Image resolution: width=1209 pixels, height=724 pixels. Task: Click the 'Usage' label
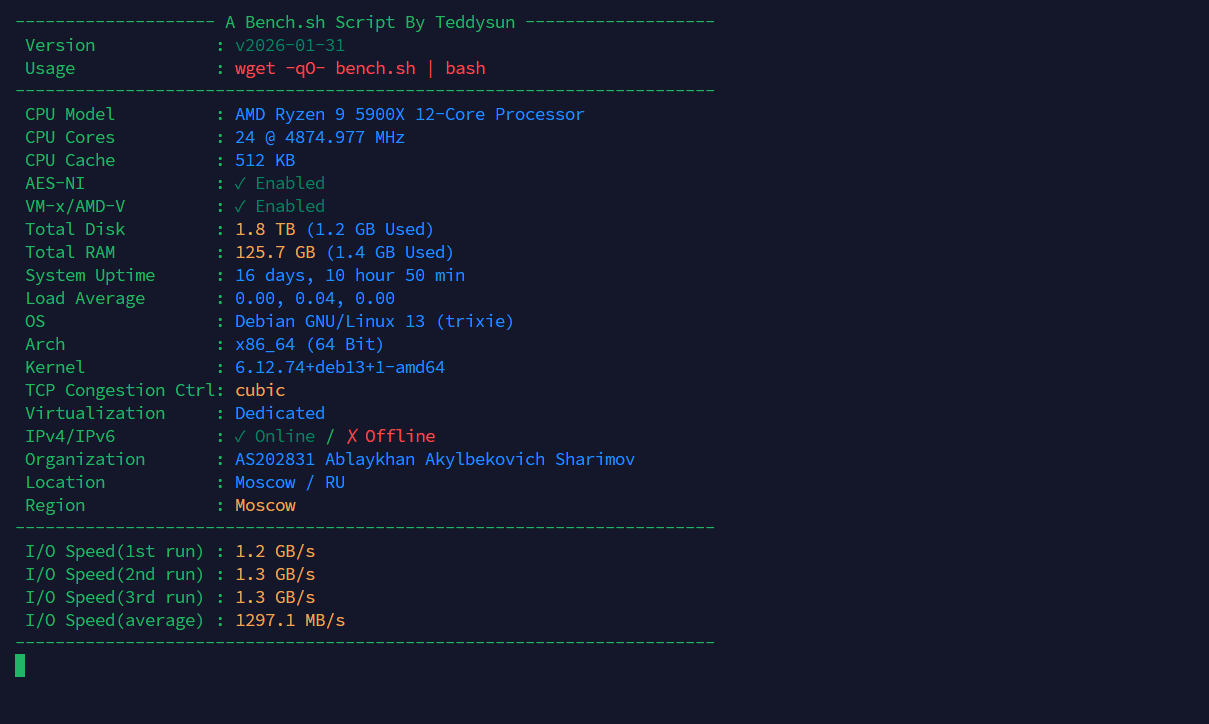pyautogui.click(x=50, y=68)
